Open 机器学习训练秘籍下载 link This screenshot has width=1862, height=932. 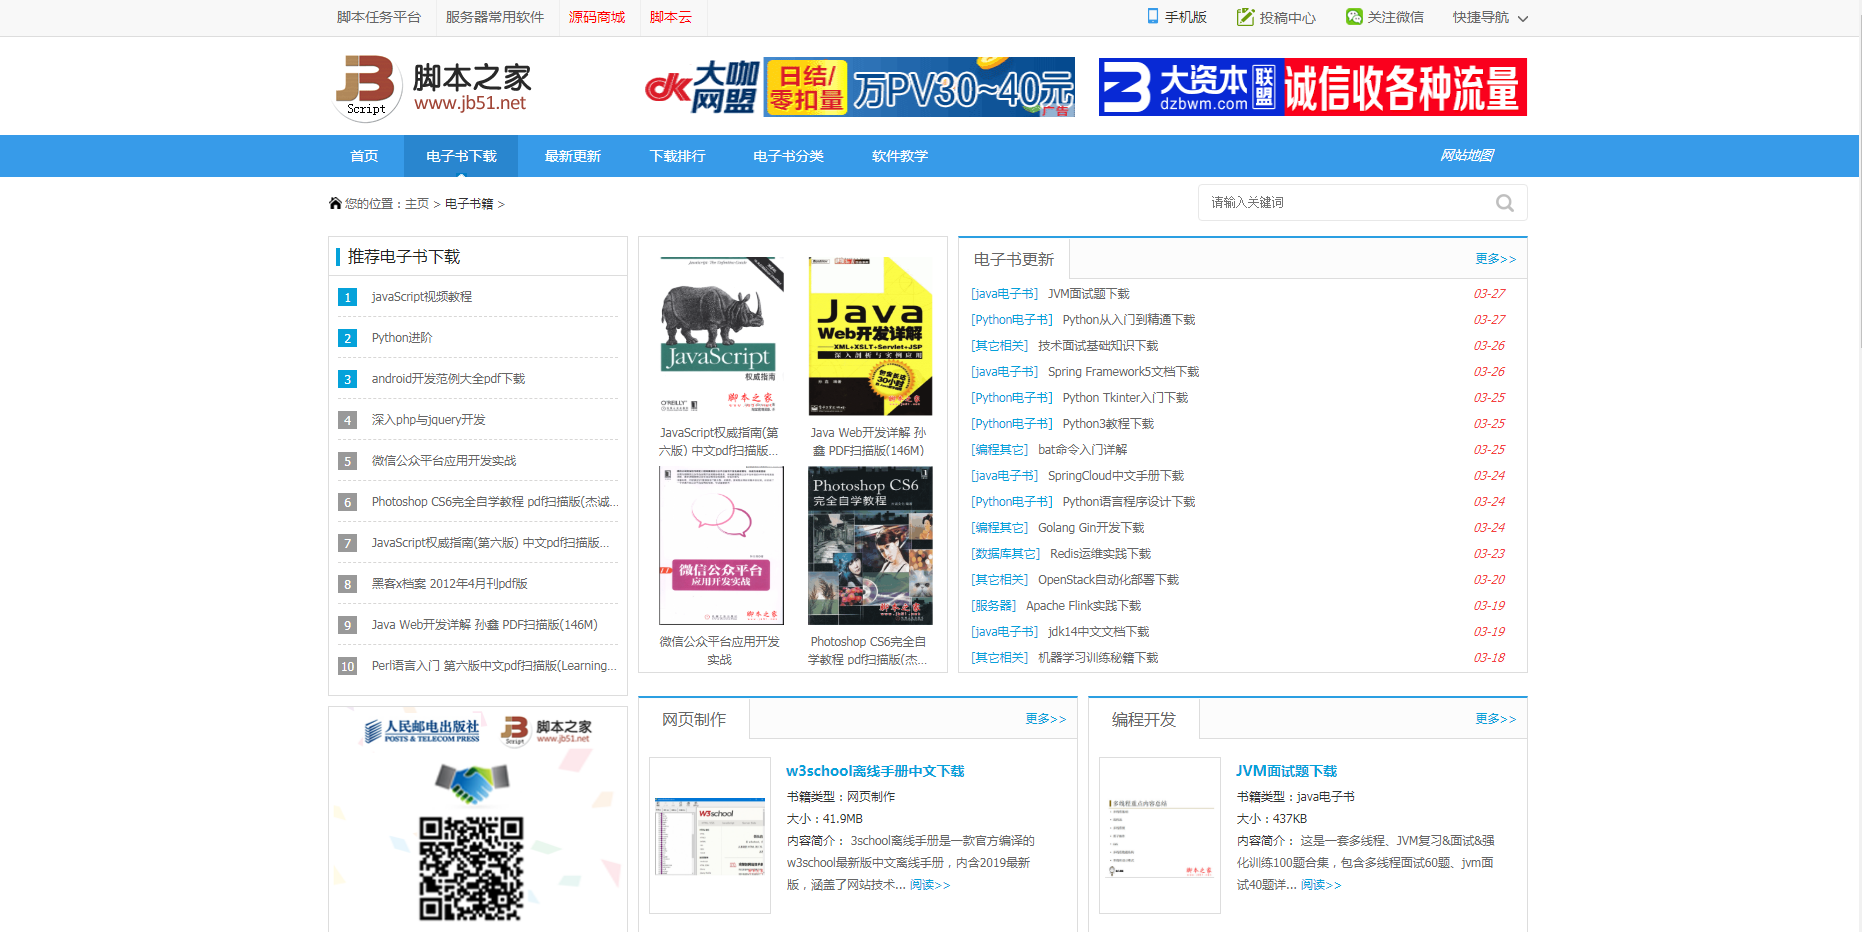[1098, 658]
